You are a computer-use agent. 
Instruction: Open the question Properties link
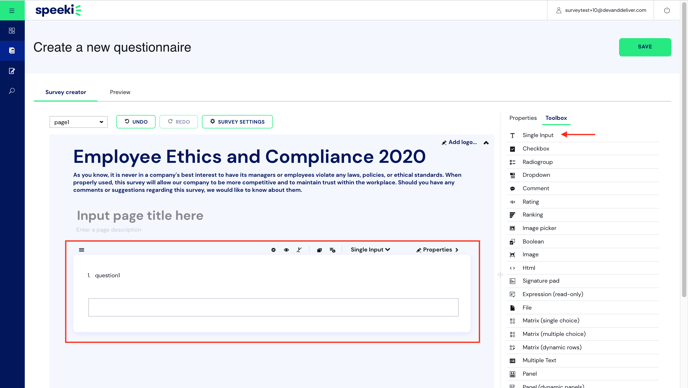[437, 250]
